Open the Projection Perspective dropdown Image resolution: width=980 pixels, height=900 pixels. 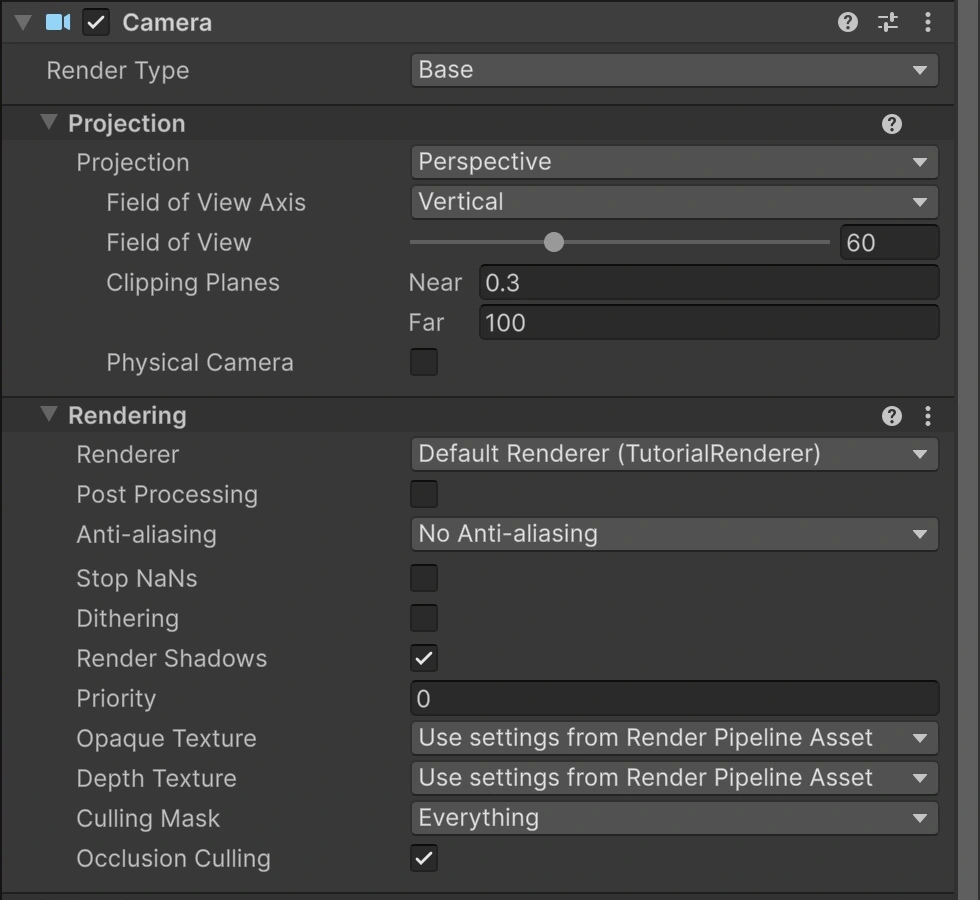point(674,162)
